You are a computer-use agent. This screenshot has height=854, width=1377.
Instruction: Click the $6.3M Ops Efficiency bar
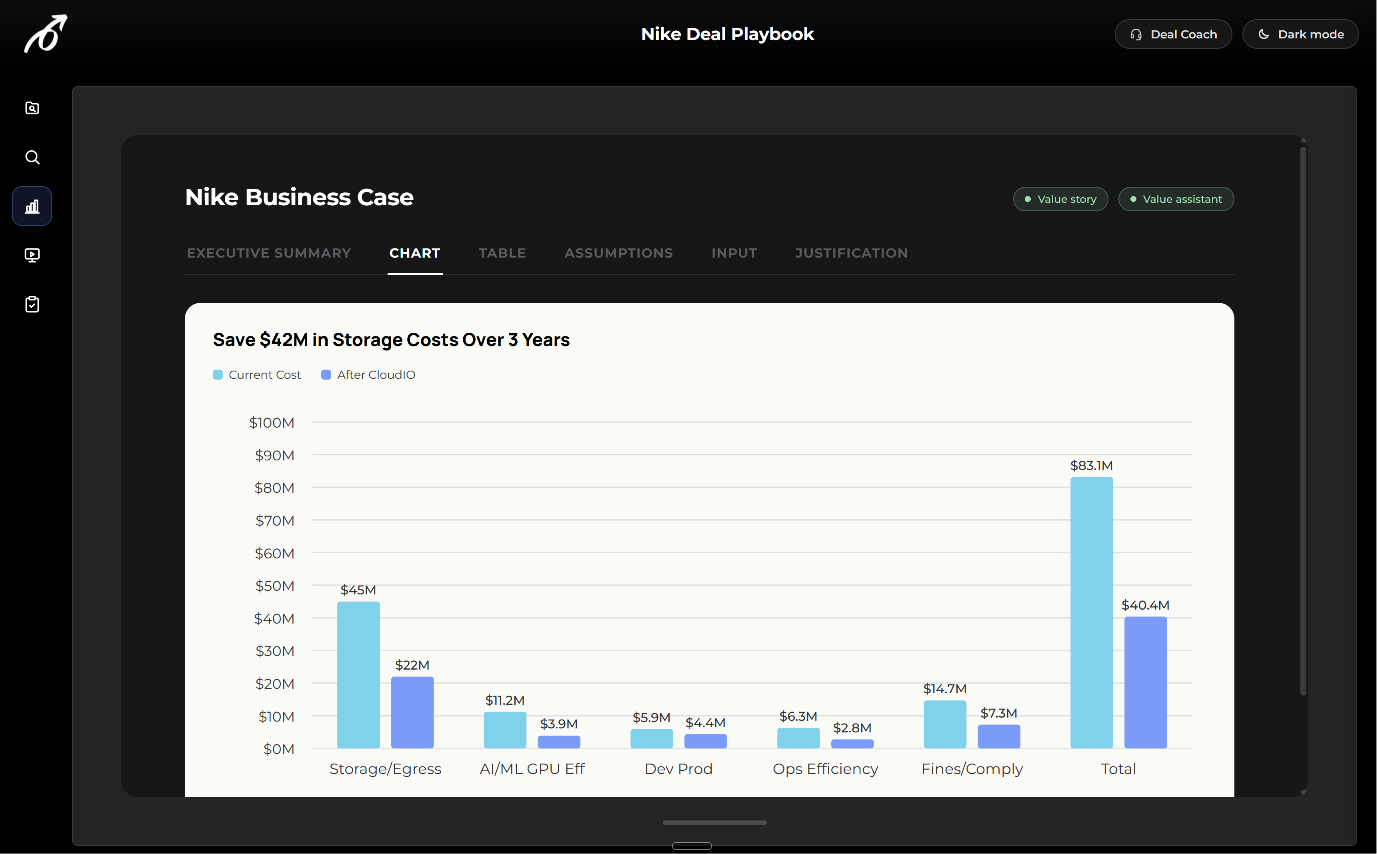click(798, 738)
